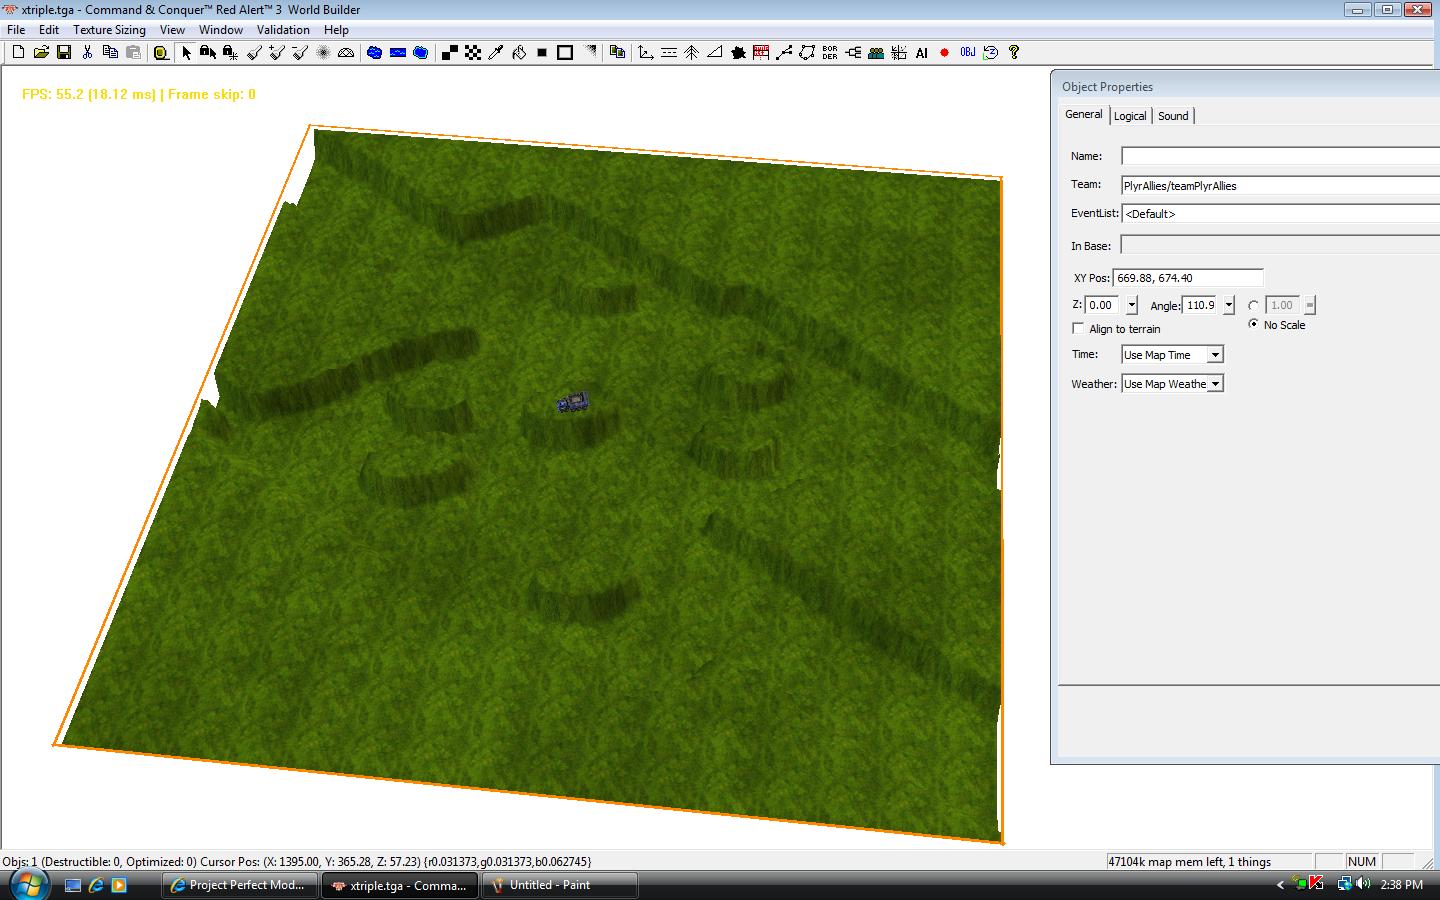The height and width of the screenshot is (900, 1440).
Task: Open the File menu
Action: [x=16, y=30]
